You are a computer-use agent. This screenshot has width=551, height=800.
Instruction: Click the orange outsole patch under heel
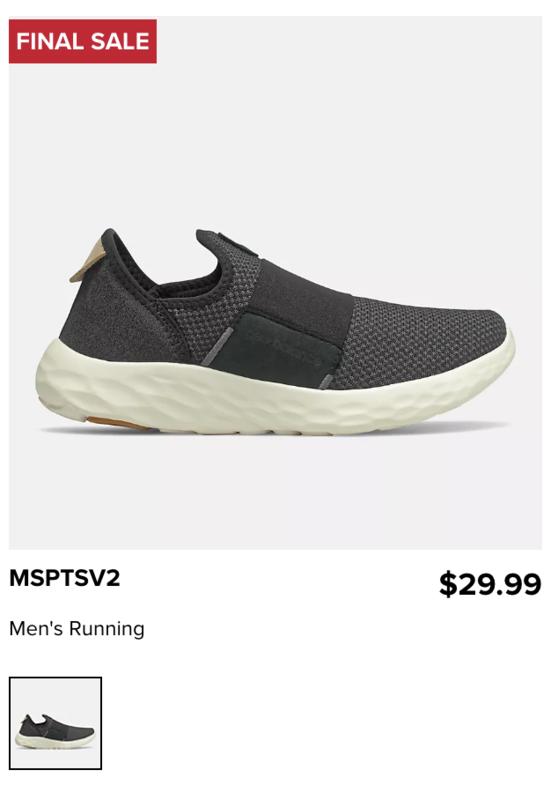coord(117,423)
